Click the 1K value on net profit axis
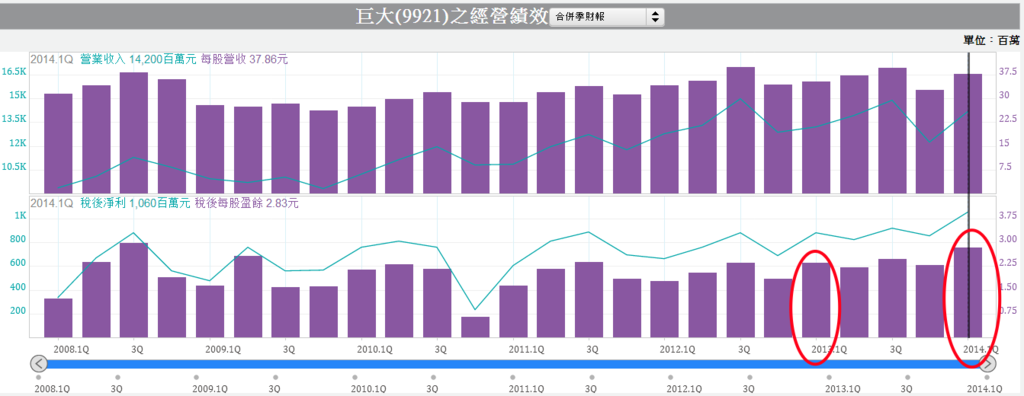 pos(20,216)
